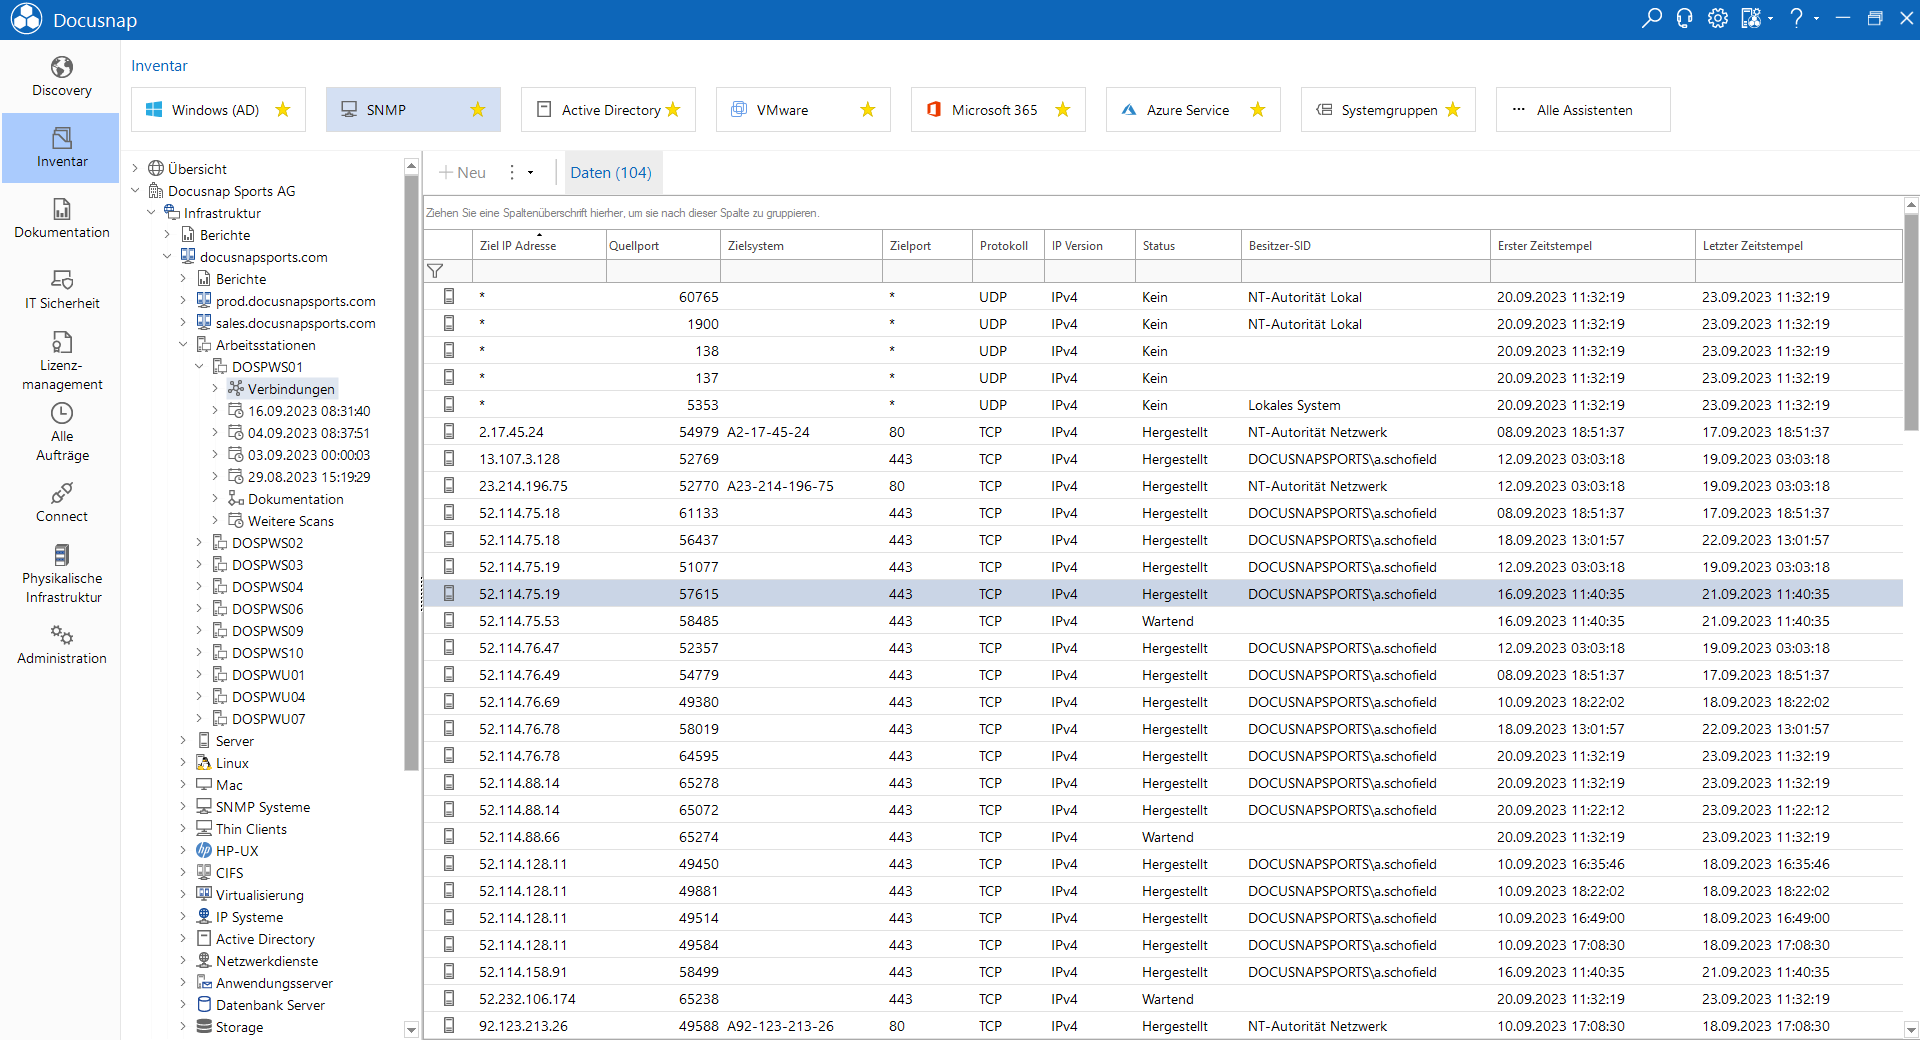Click the table vertical scrollbar thumb

1911,321
